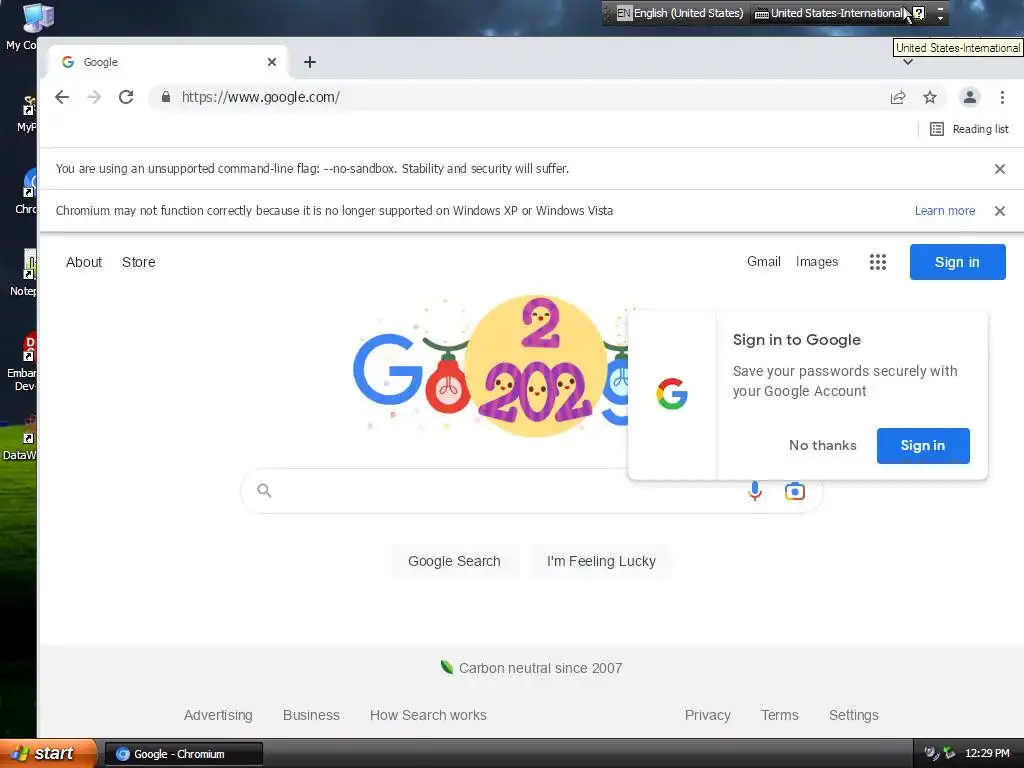
Task: Open Chromium three-dot menu
Action: pyautogui.click(x=1002, y=97)
